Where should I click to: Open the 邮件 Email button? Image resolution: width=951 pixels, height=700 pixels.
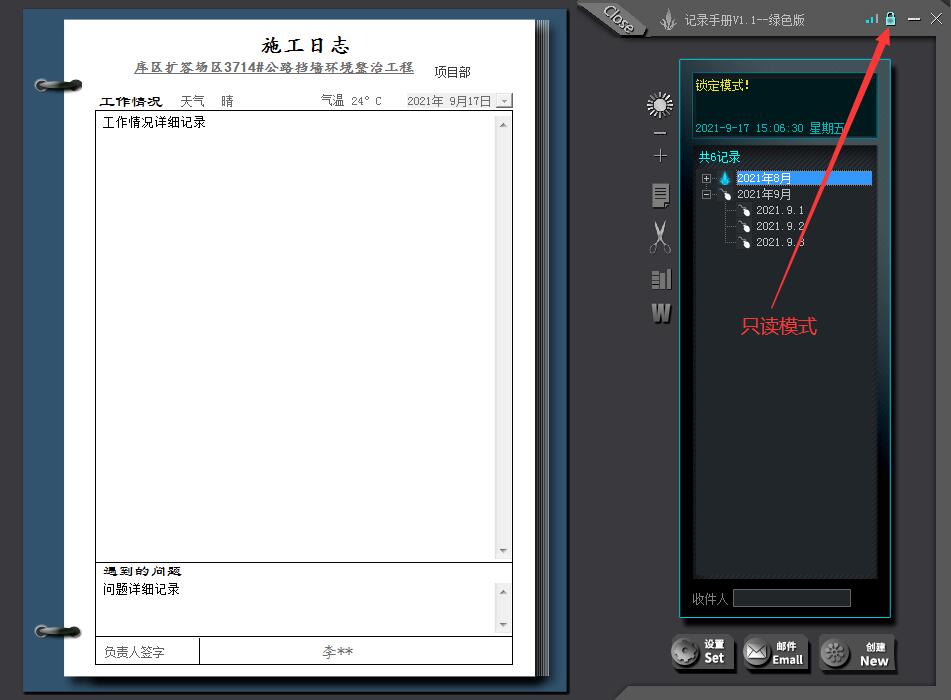pyautogui.click(x=776, y=653)
